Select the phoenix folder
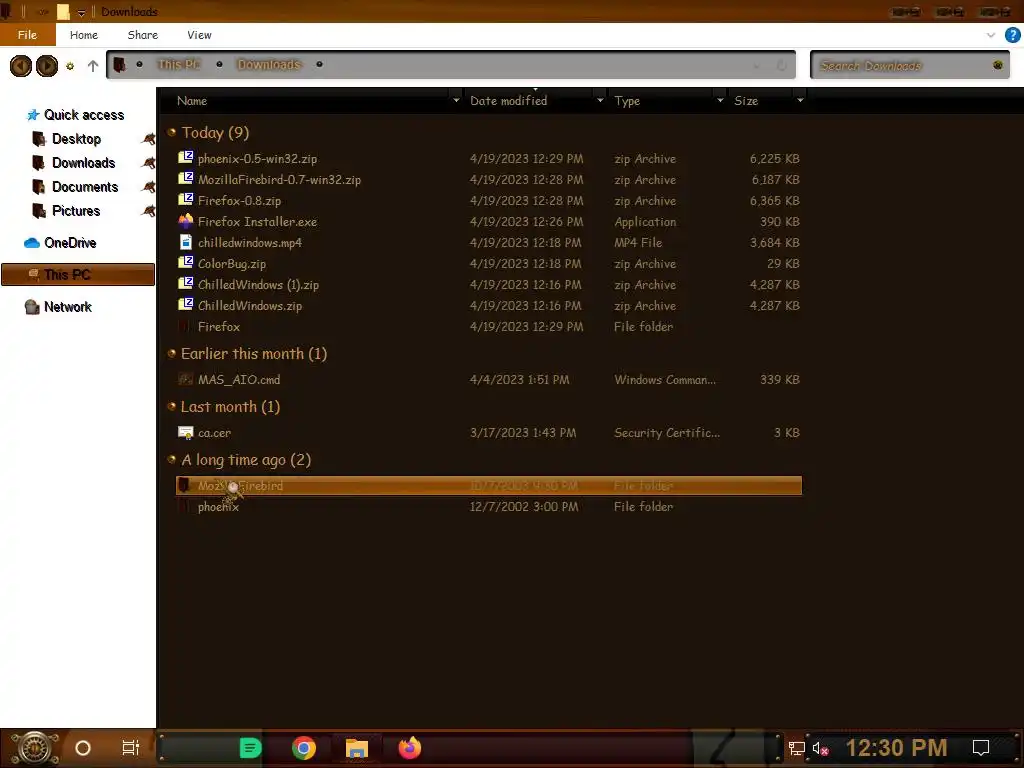Image resolution: width=1024 pixels, height=768 pixels. (488, 507)
